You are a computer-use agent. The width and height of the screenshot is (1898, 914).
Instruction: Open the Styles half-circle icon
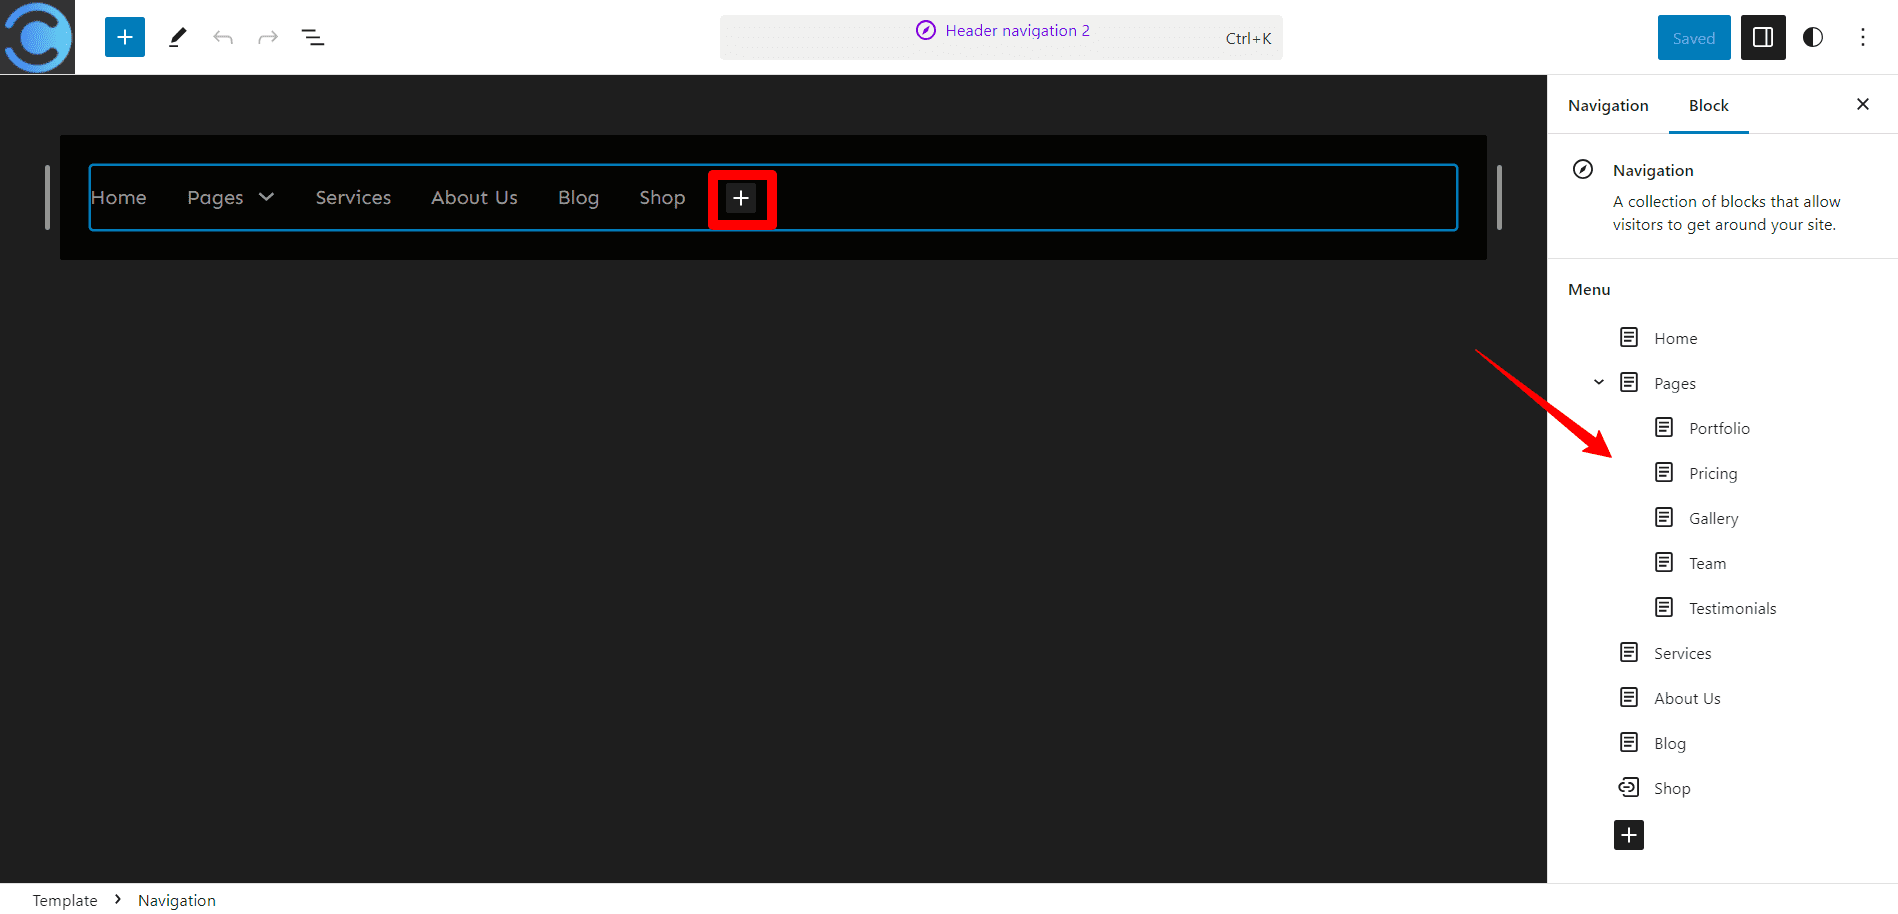click(x=1812, y=37)
